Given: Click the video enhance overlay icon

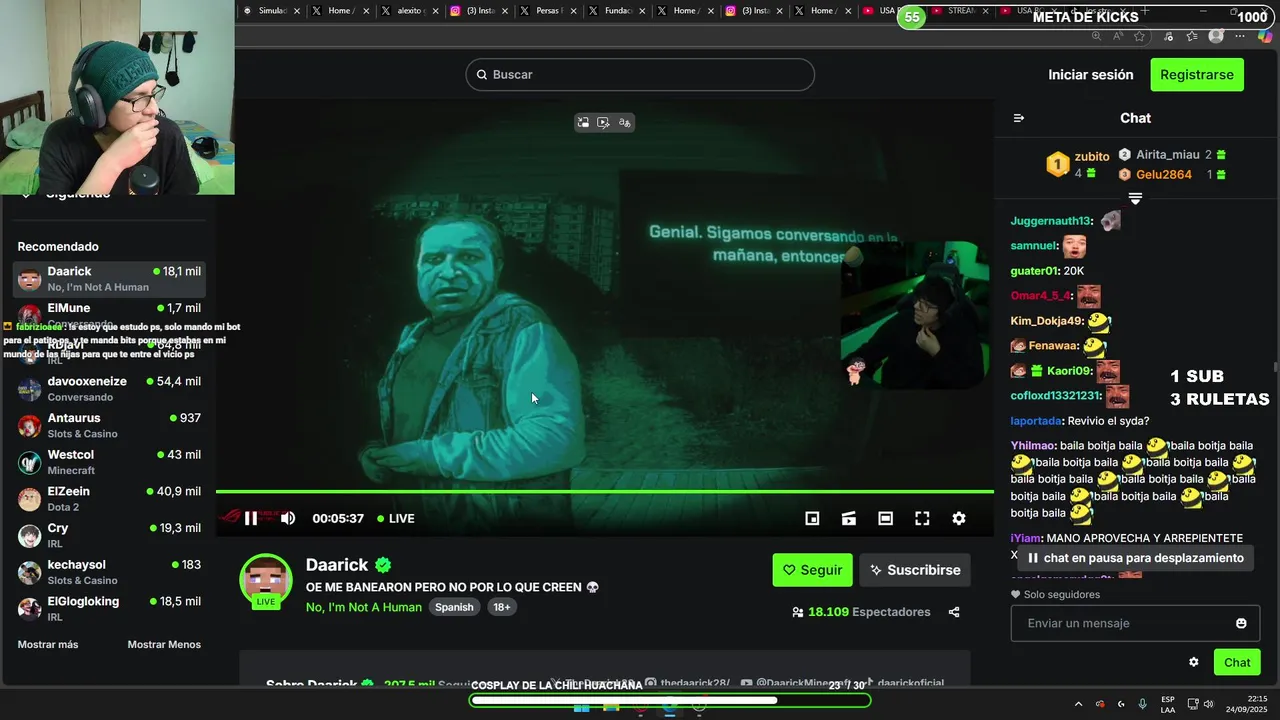Looking at the screenshot, I should tap(603, 122).
